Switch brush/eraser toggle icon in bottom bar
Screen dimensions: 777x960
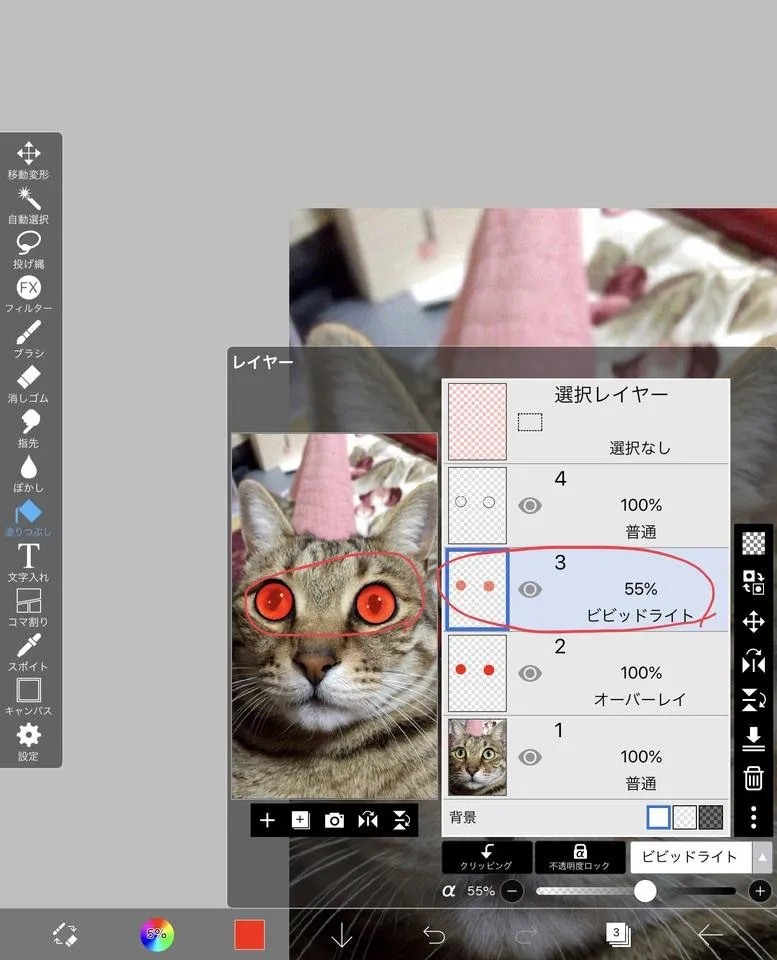click(x=64, y=934)
